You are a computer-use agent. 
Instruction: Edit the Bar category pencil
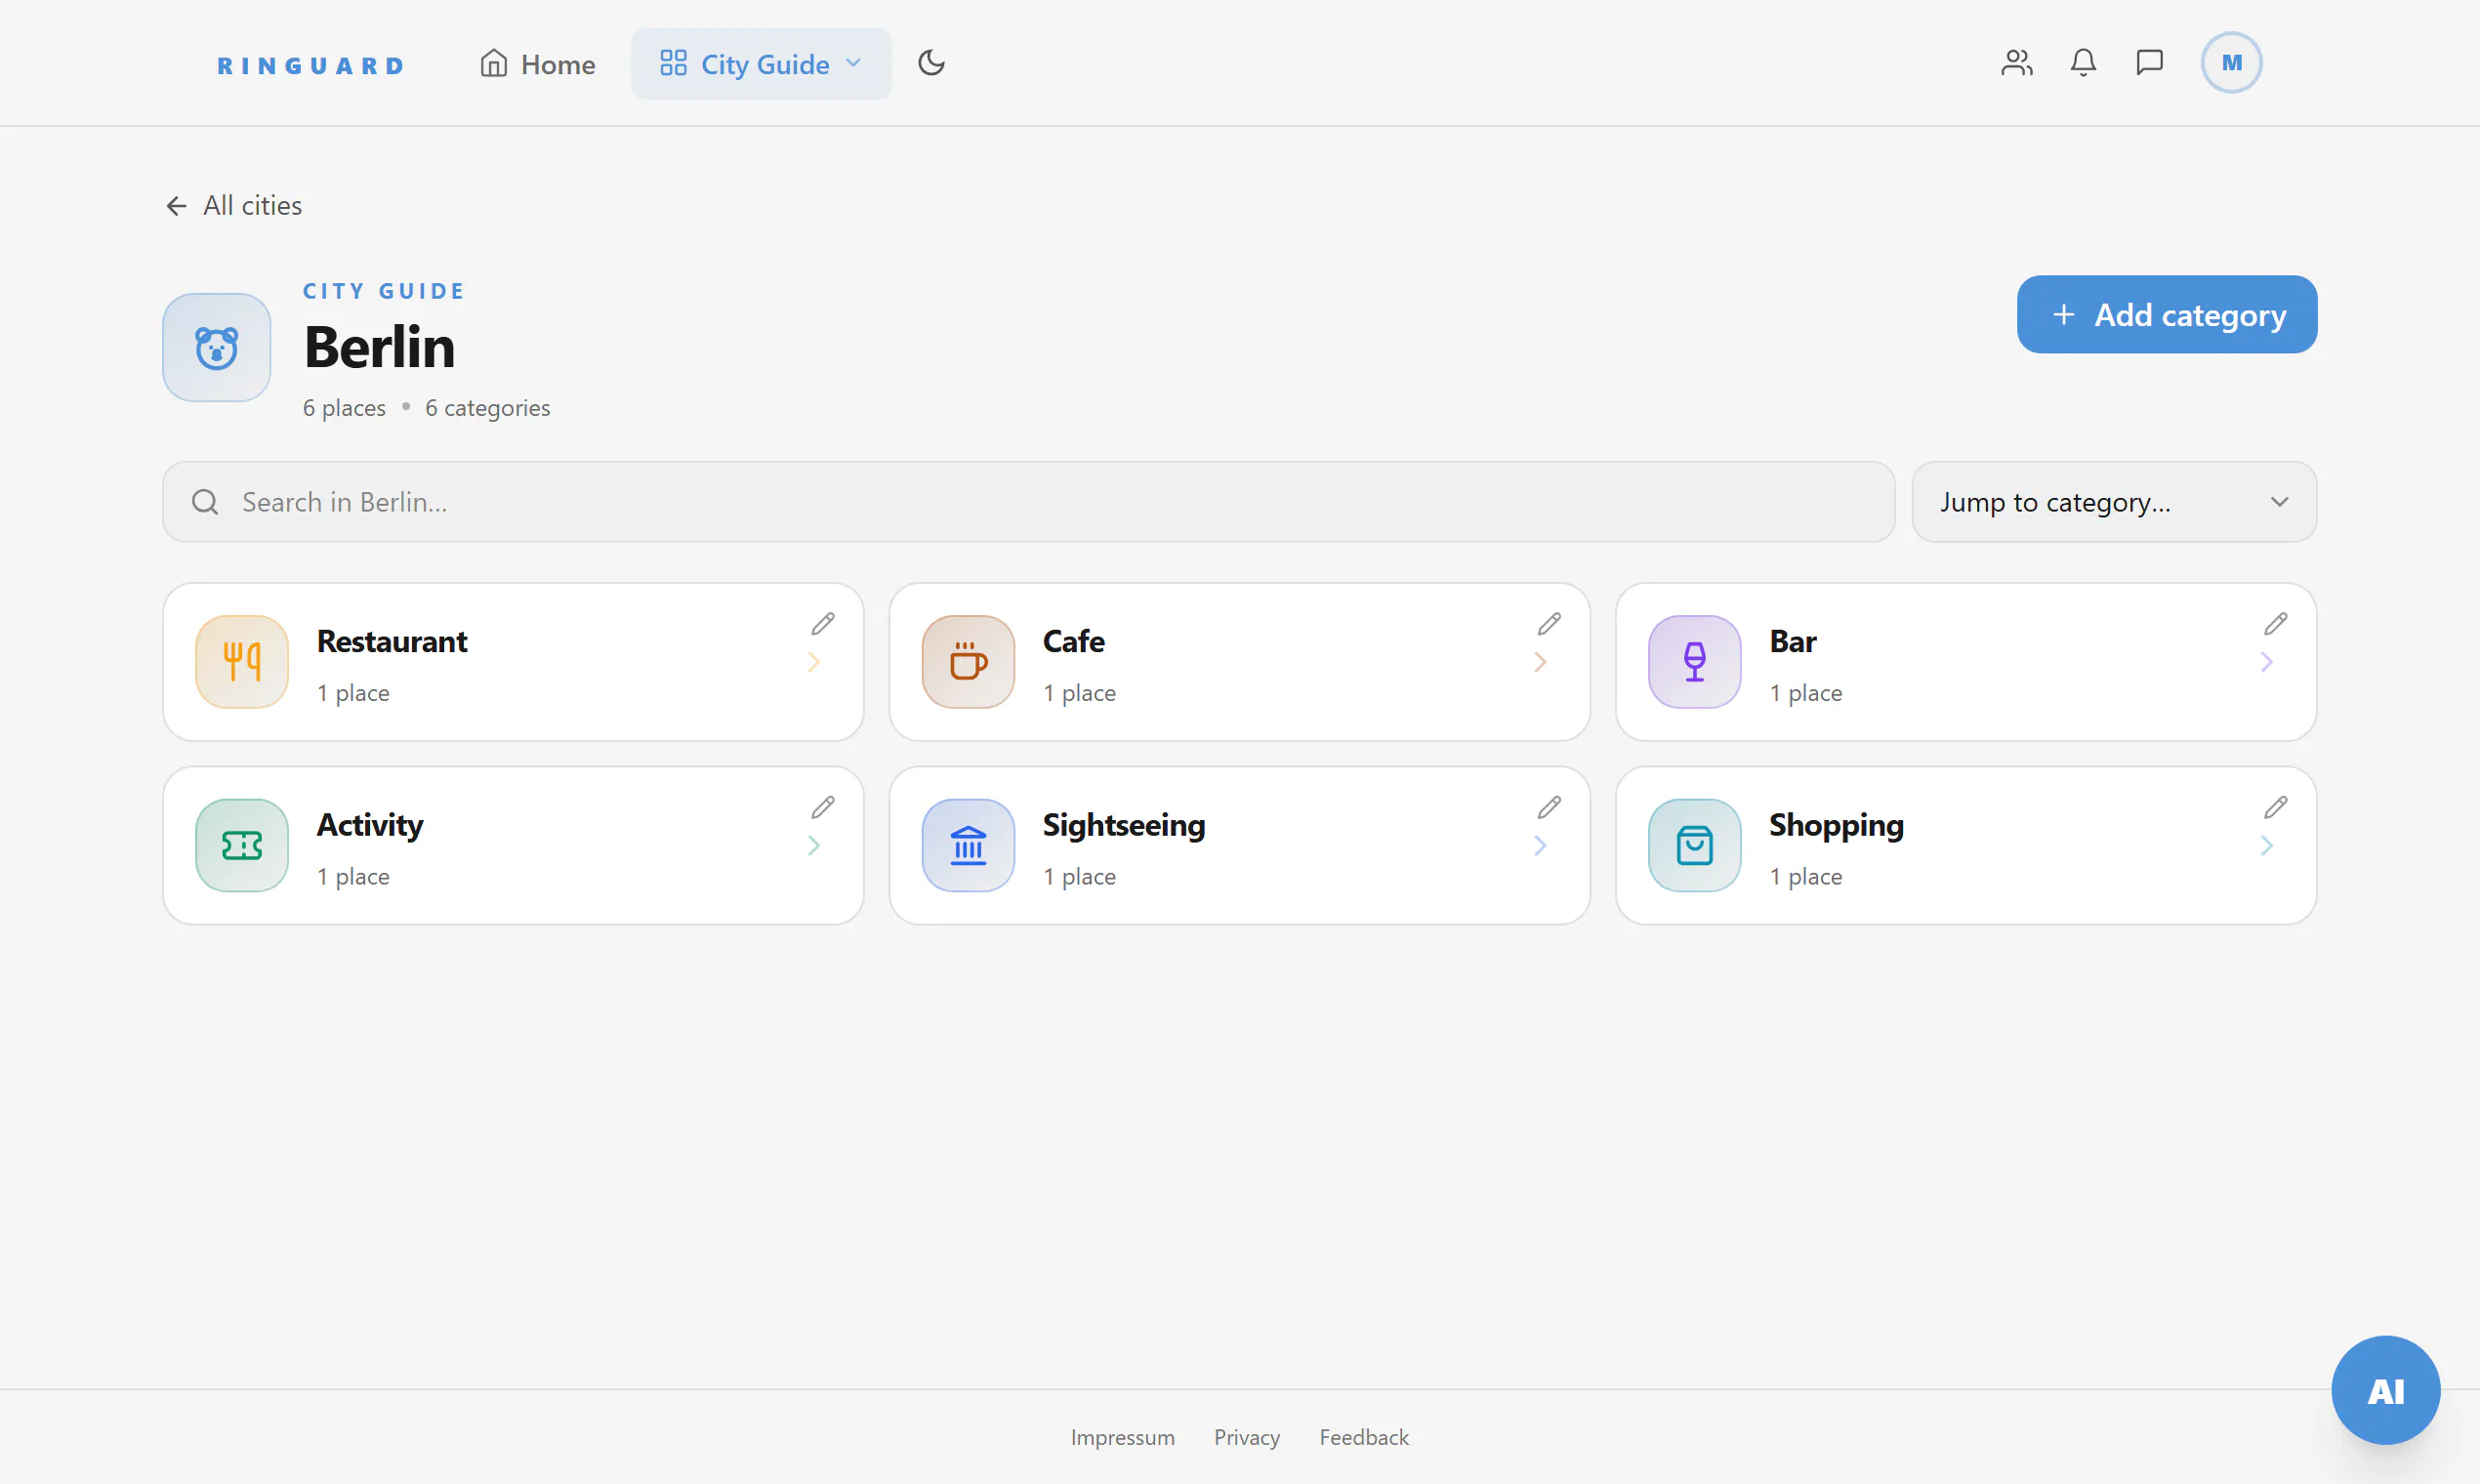(x=2275, y=624)
